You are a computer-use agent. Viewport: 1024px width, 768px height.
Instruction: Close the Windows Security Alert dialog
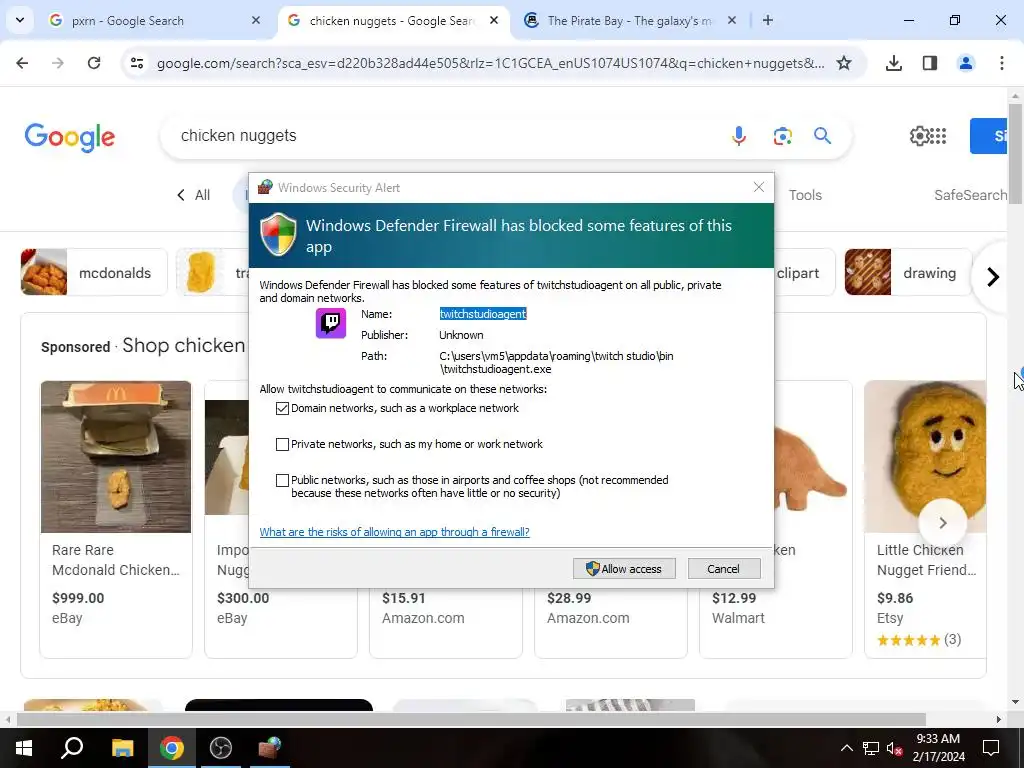758,187
